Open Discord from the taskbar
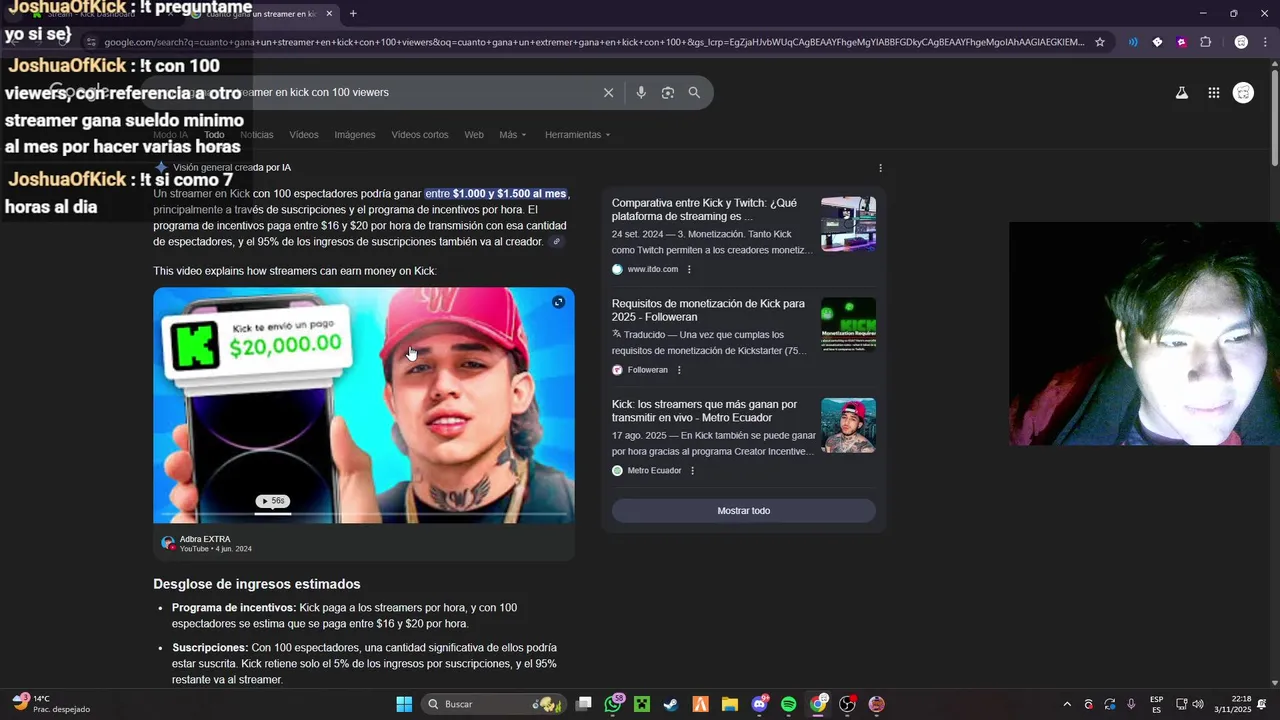1280x720 pixels. [759, 704]
